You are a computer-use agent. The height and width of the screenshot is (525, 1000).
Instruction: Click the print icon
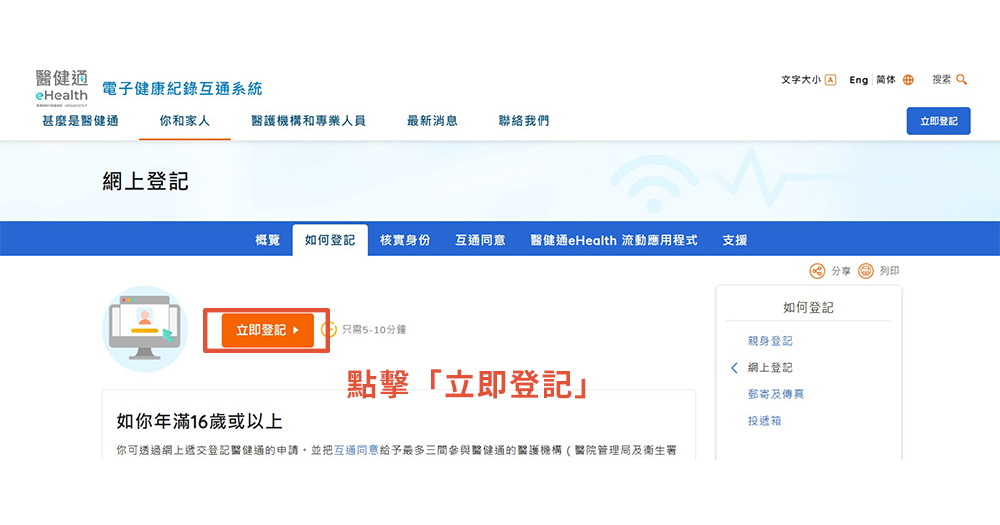click(866, 271)
